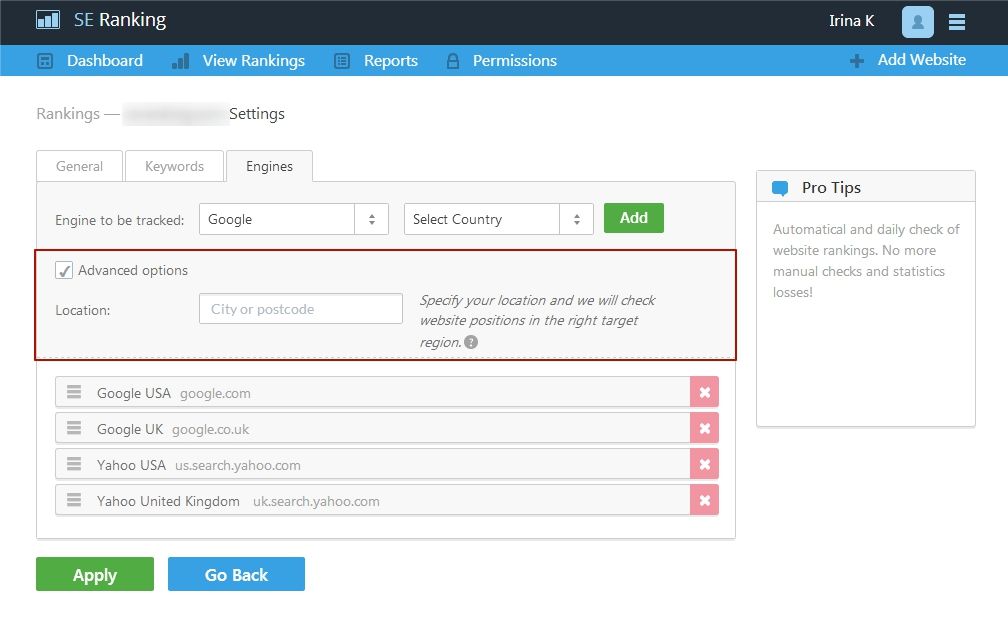Click the Permissions lock icon
1008x628 pixels.
point(453,61)
